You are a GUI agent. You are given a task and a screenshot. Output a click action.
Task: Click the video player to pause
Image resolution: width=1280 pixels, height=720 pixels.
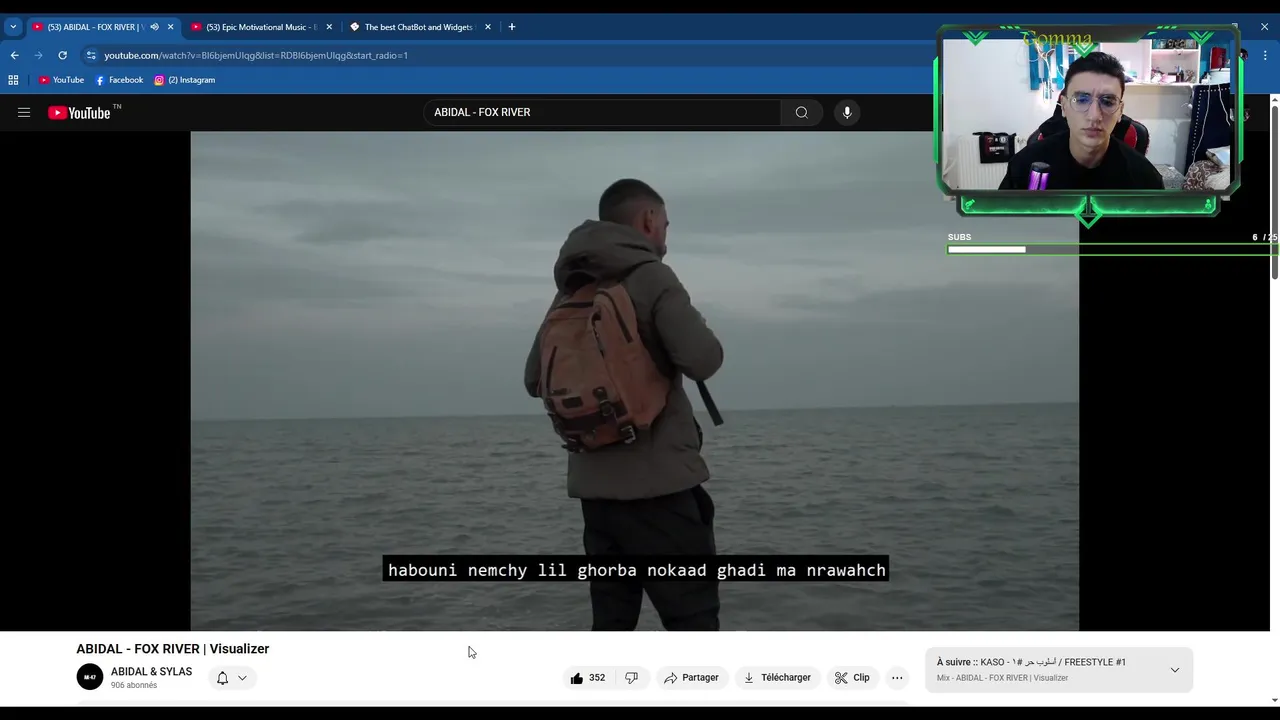[x=635, y=380]
